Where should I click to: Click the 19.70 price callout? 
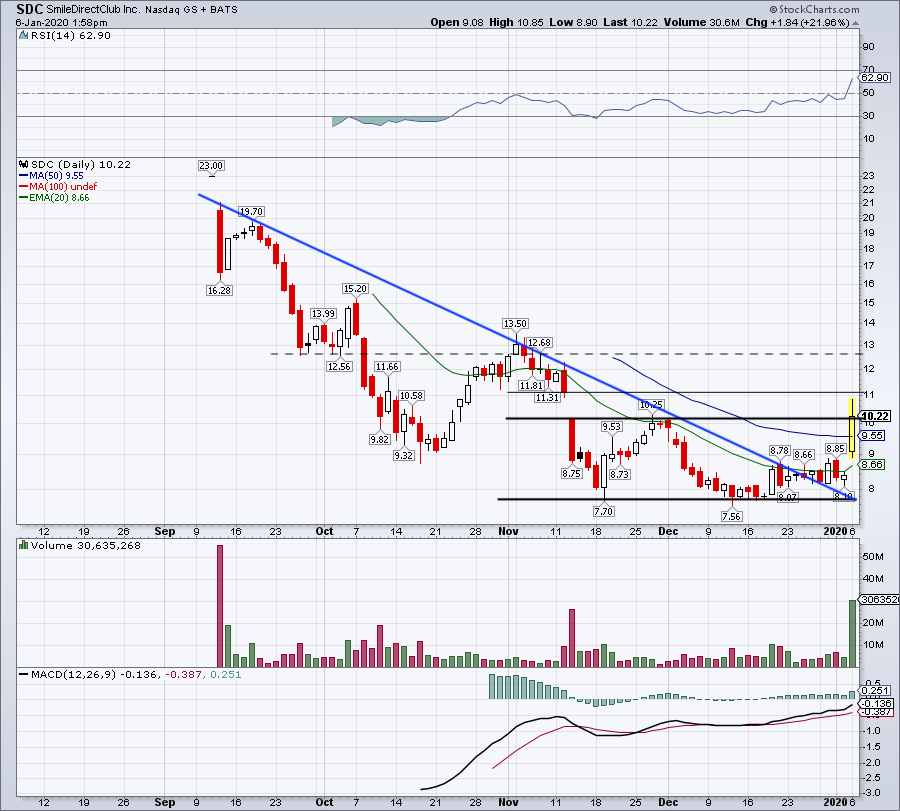[251, 212]
